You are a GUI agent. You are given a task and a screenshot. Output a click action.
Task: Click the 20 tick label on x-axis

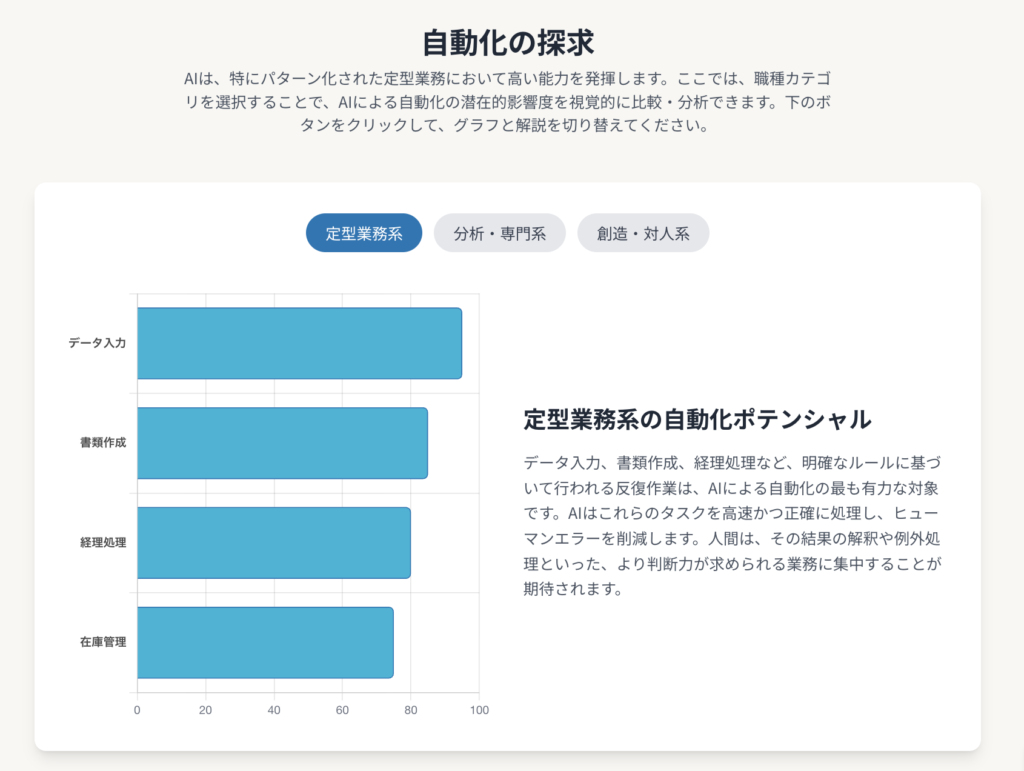point(206,710)
